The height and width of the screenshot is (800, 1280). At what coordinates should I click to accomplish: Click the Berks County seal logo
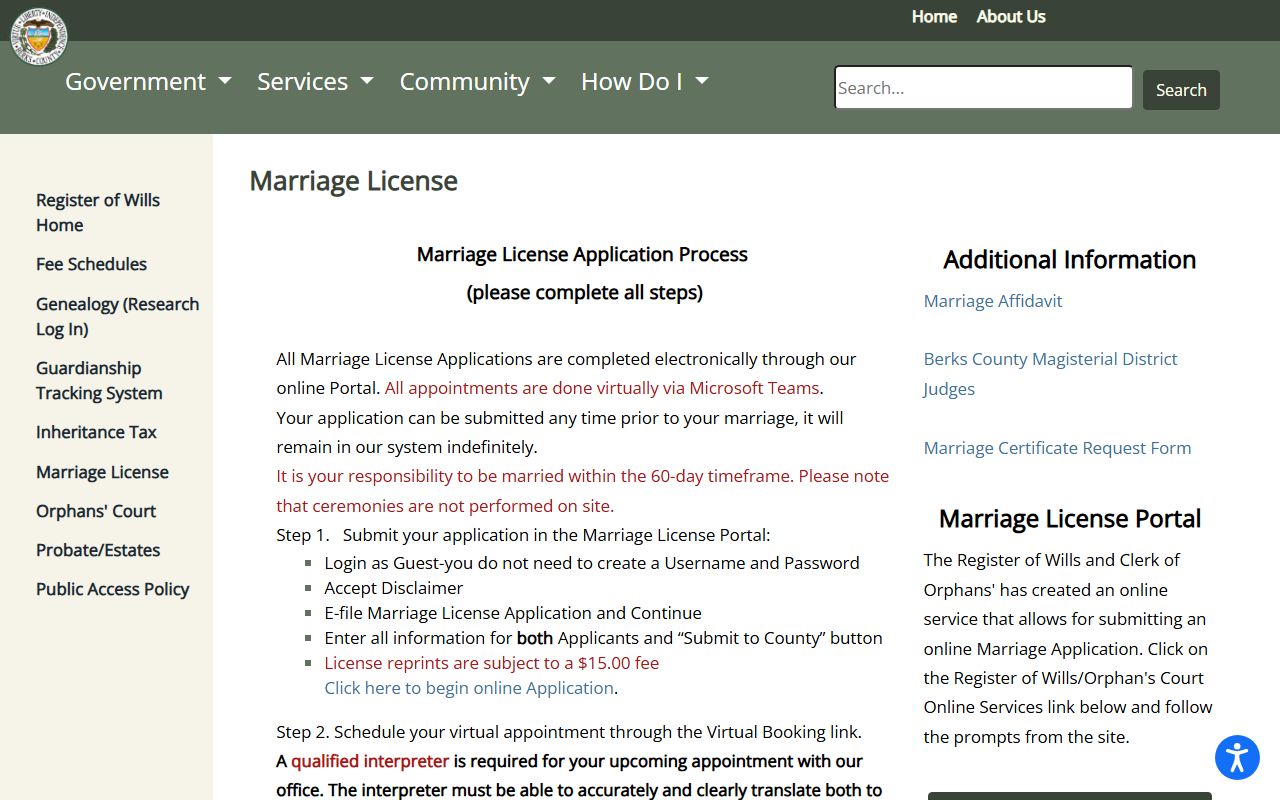pos(39,36)
